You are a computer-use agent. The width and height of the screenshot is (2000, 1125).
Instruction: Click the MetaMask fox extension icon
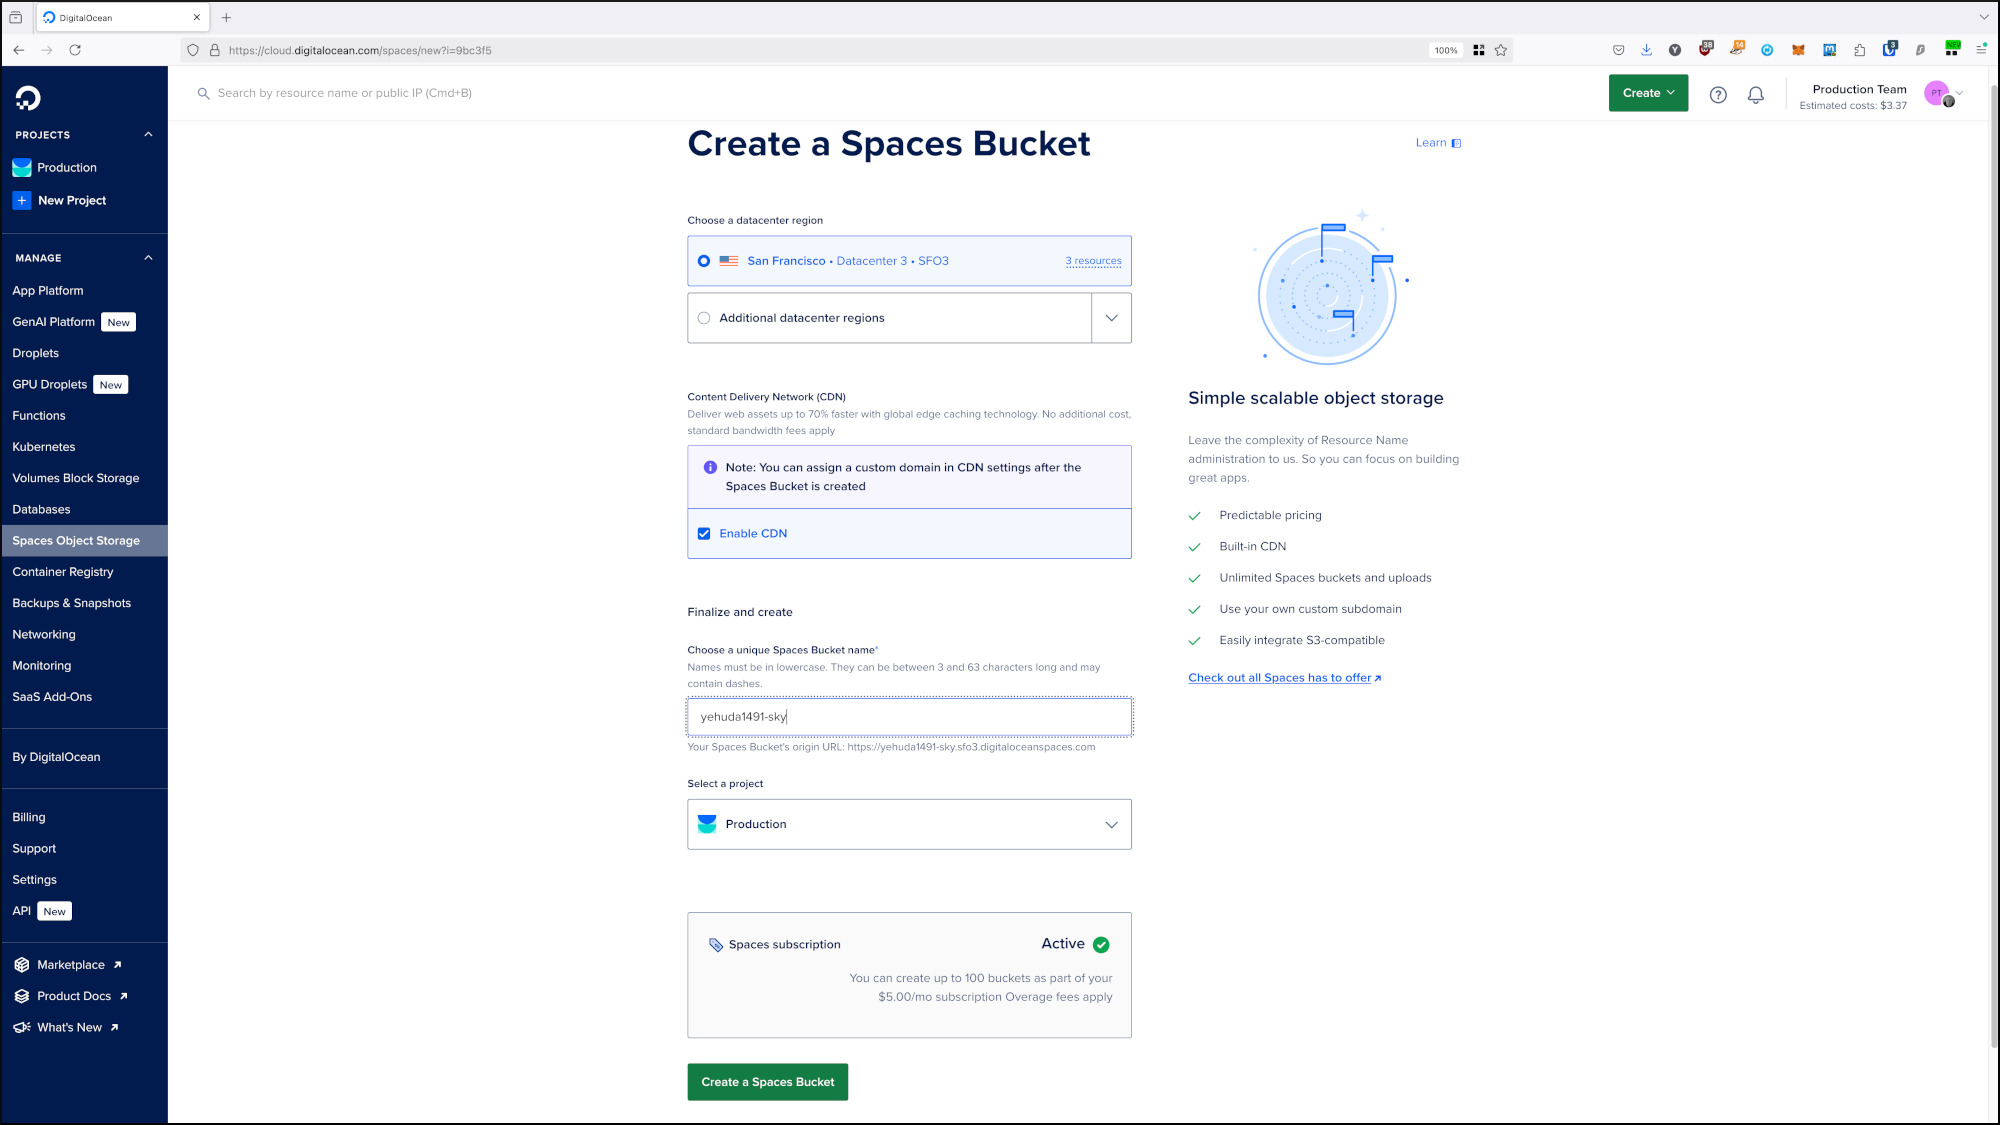(1798, 50)
